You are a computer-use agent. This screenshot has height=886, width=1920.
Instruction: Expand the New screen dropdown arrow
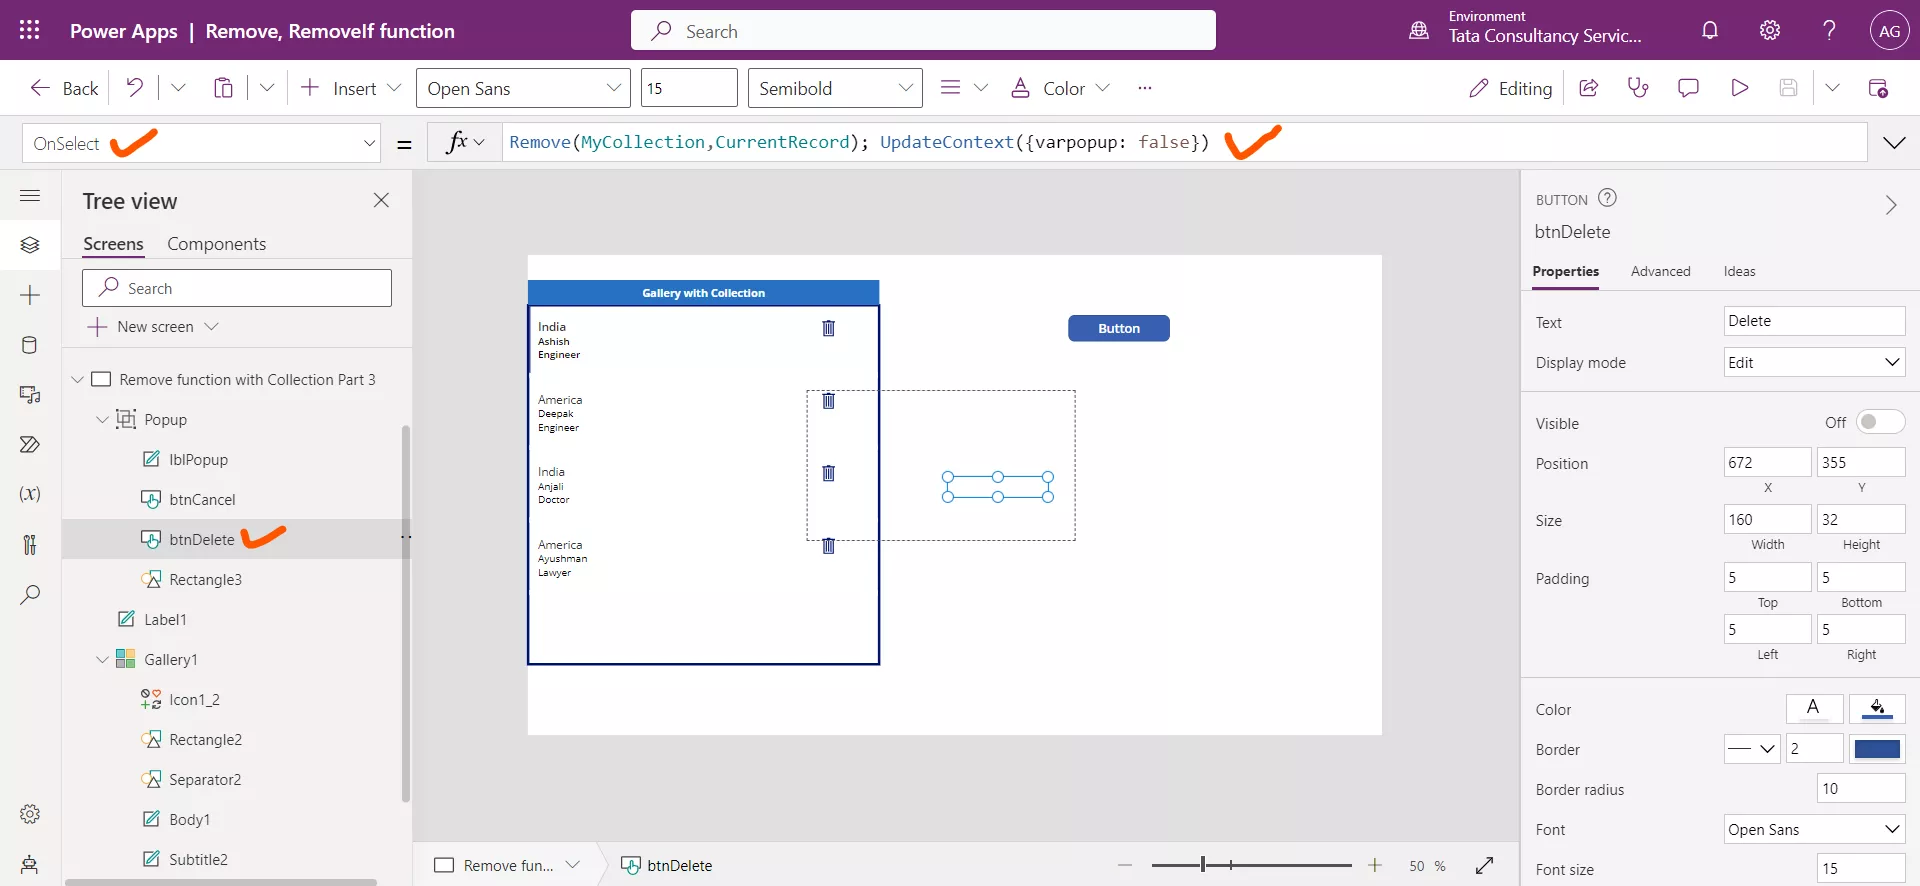(211, 326)
